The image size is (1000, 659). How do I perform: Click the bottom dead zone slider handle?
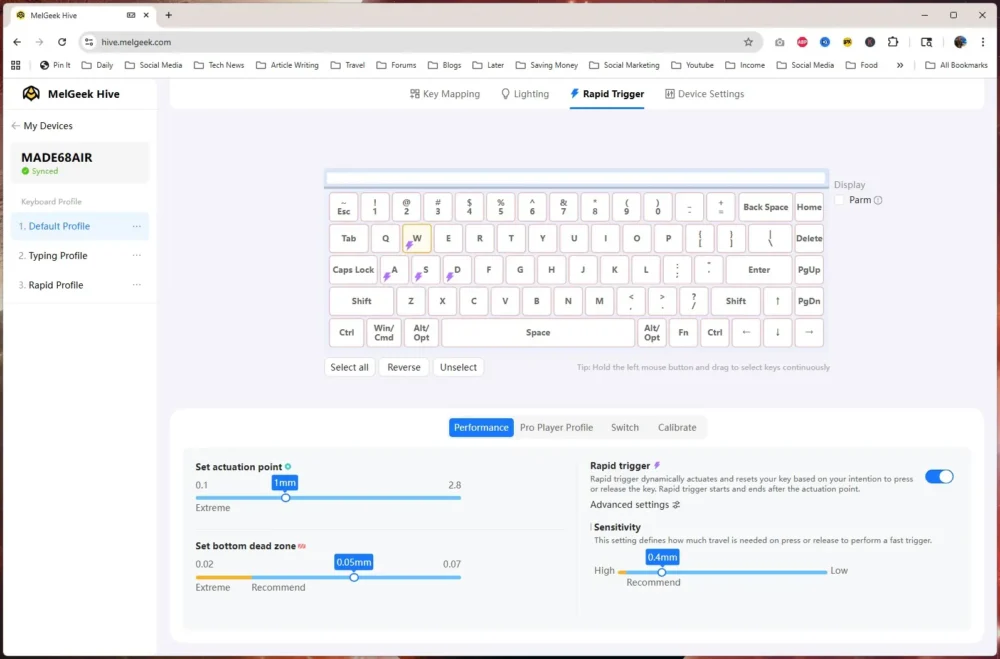coord(354,577)
